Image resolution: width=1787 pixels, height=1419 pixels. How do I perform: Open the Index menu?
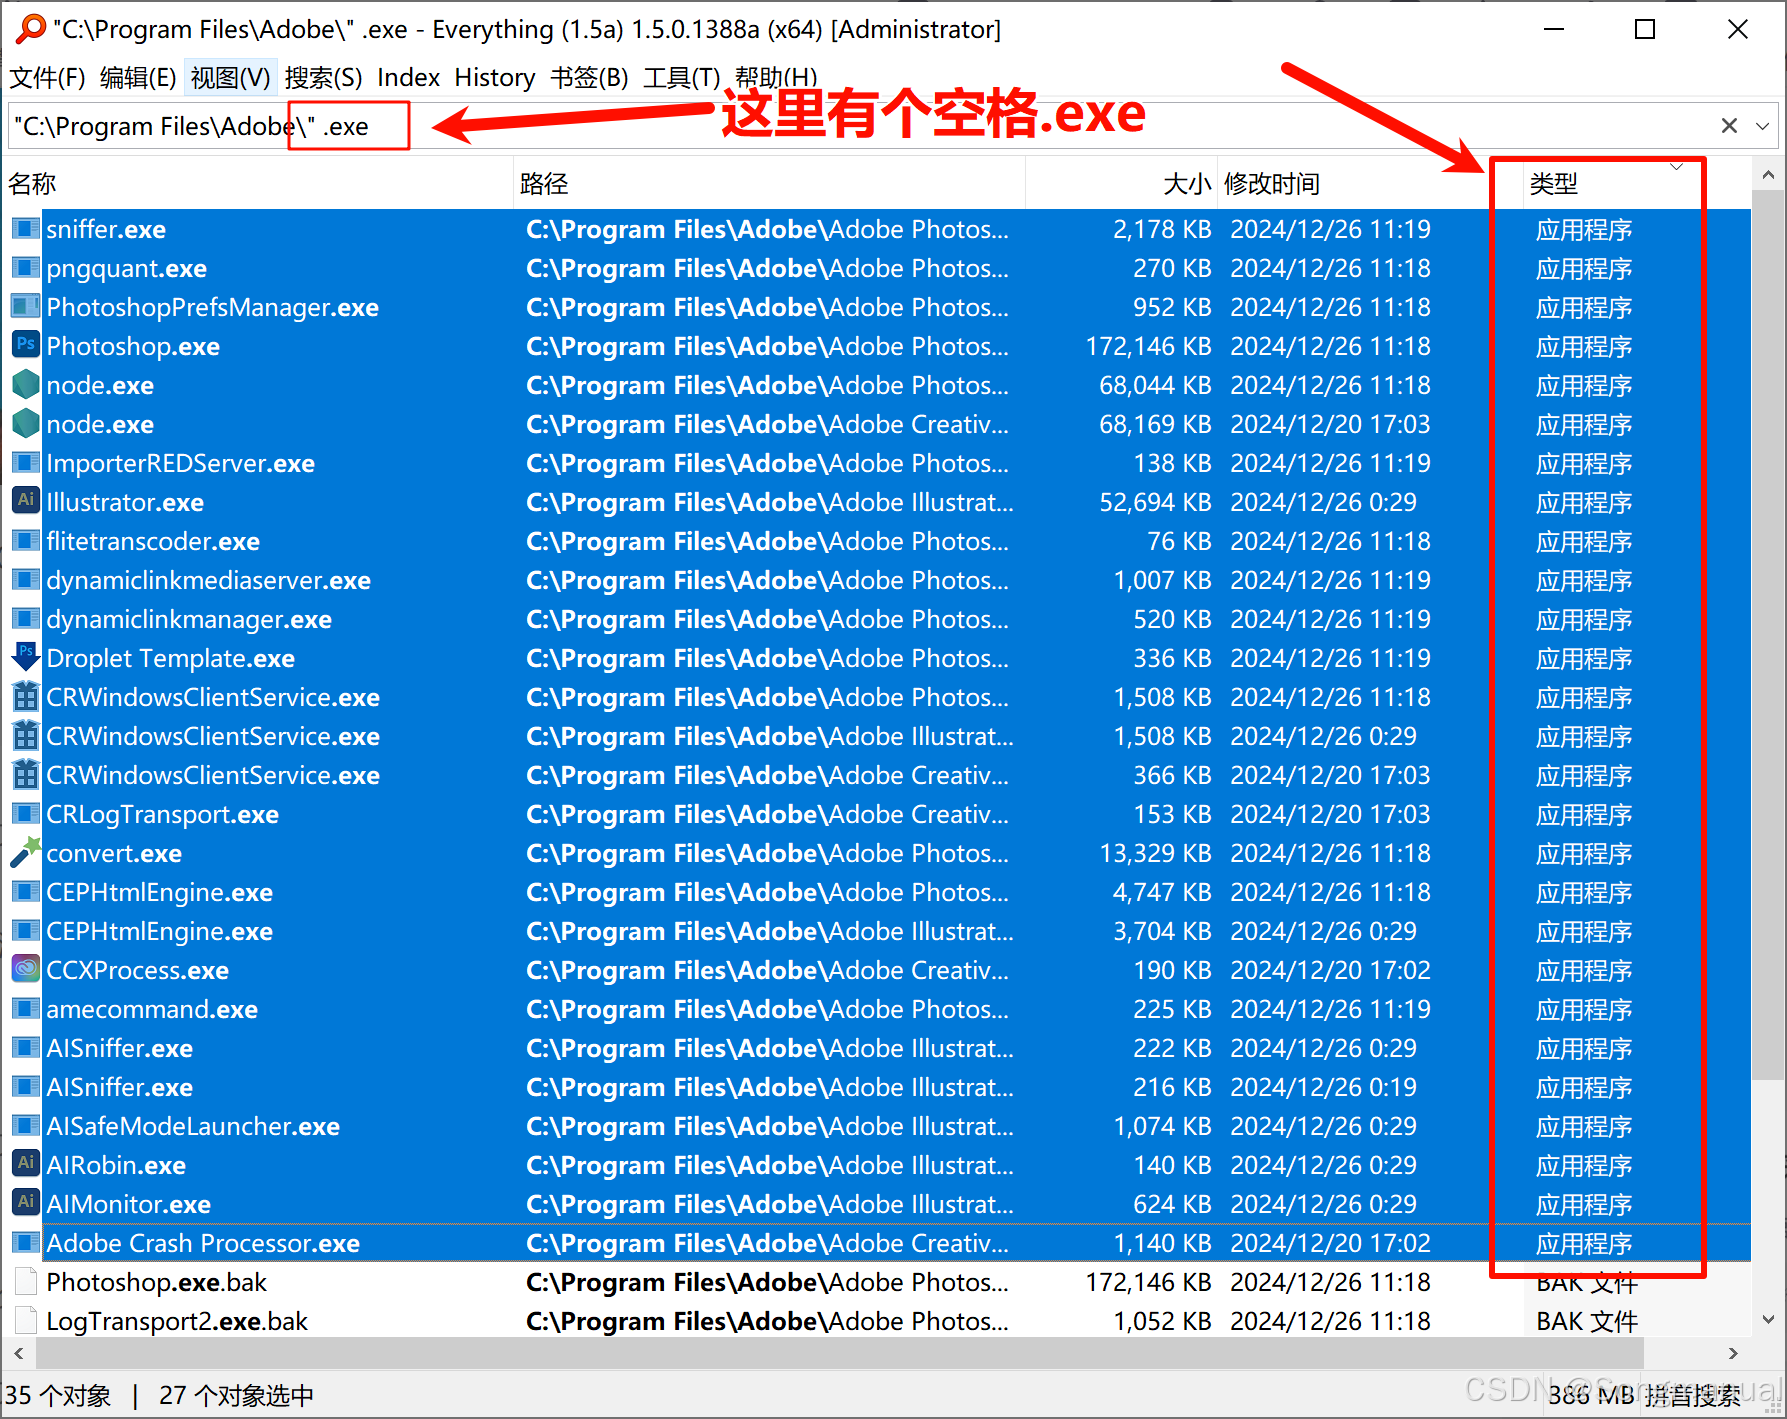[408, 78]
